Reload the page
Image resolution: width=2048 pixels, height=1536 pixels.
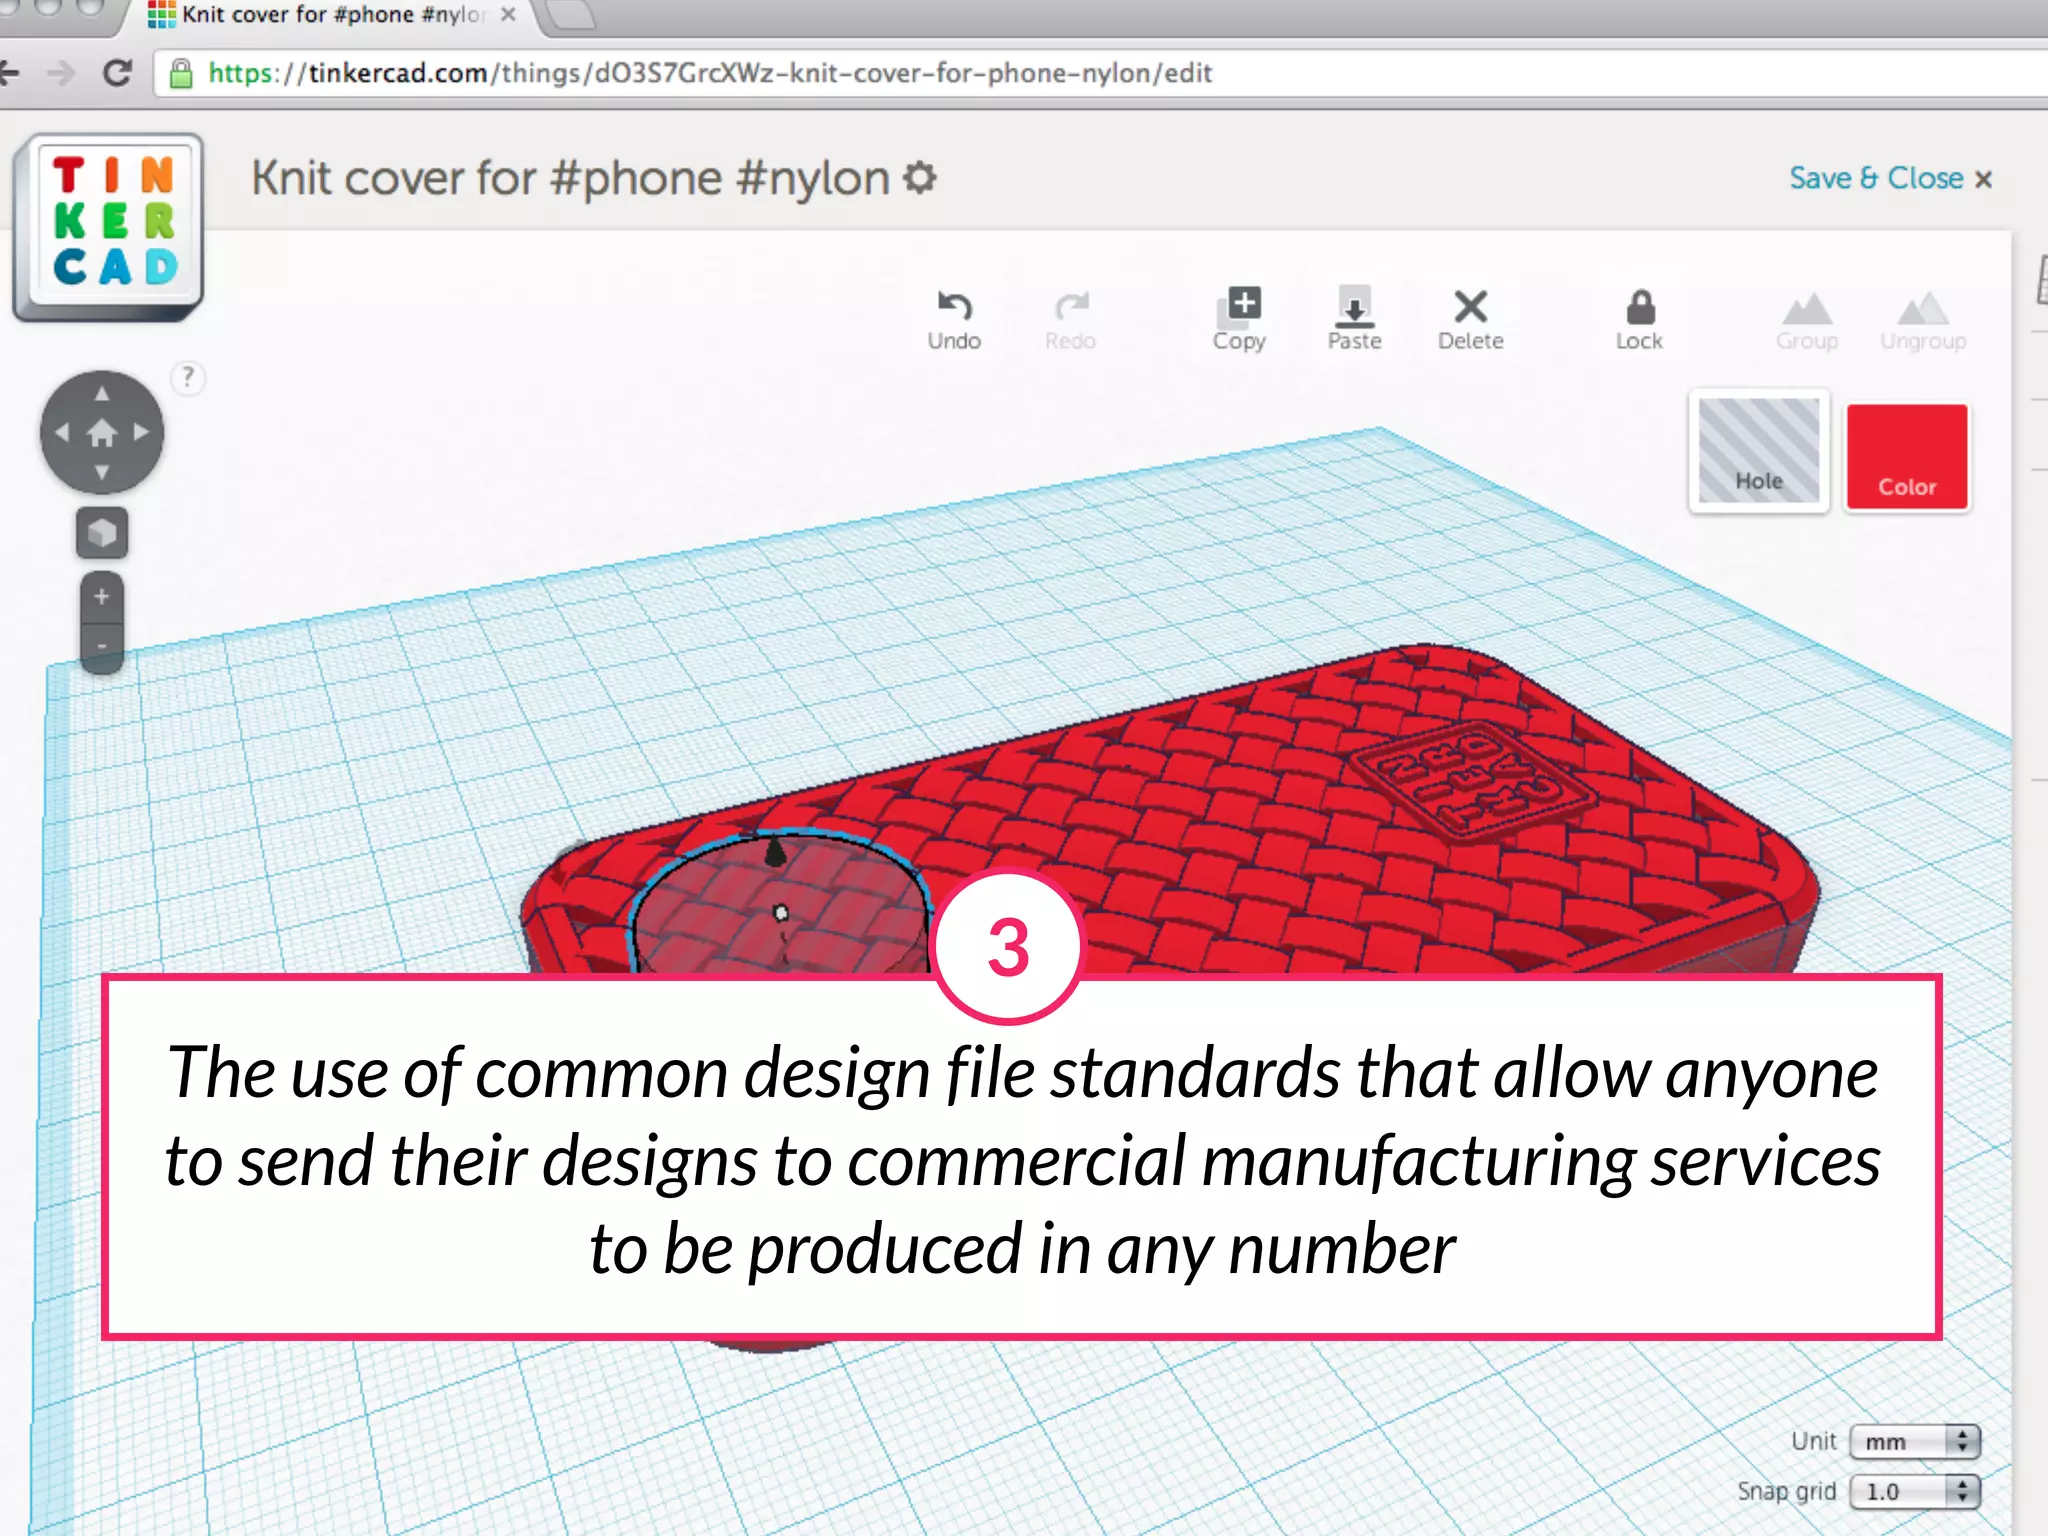[118, 73]
